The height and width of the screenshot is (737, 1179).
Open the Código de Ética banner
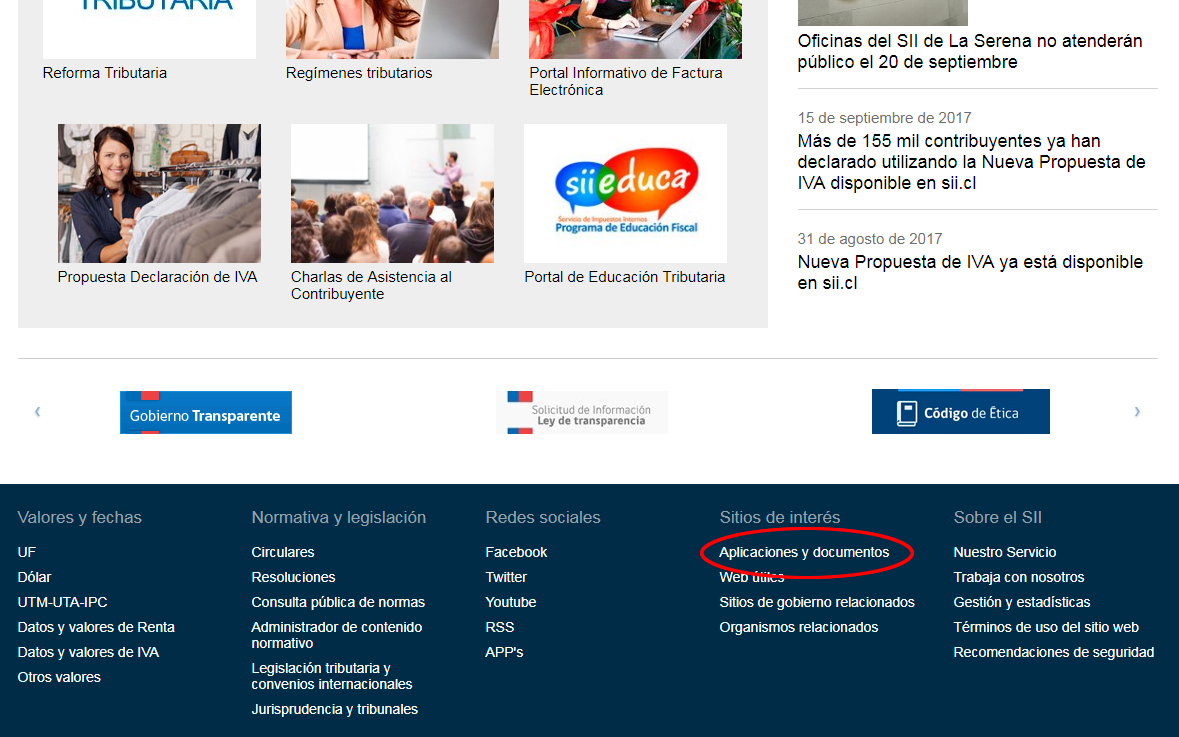(x=960, y=411)
